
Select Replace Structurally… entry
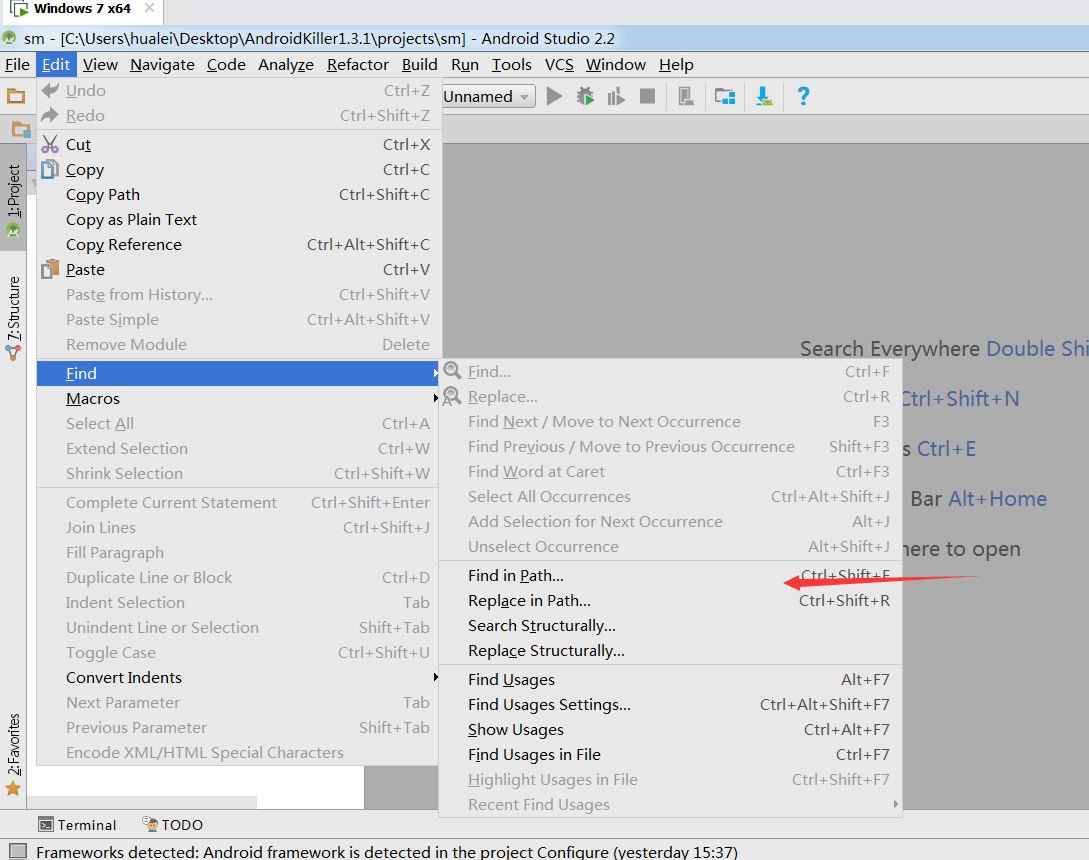[671, 650]
